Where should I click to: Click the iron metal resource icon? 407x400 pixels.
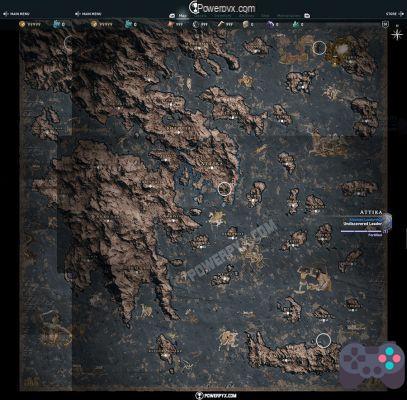coord(196,24)
